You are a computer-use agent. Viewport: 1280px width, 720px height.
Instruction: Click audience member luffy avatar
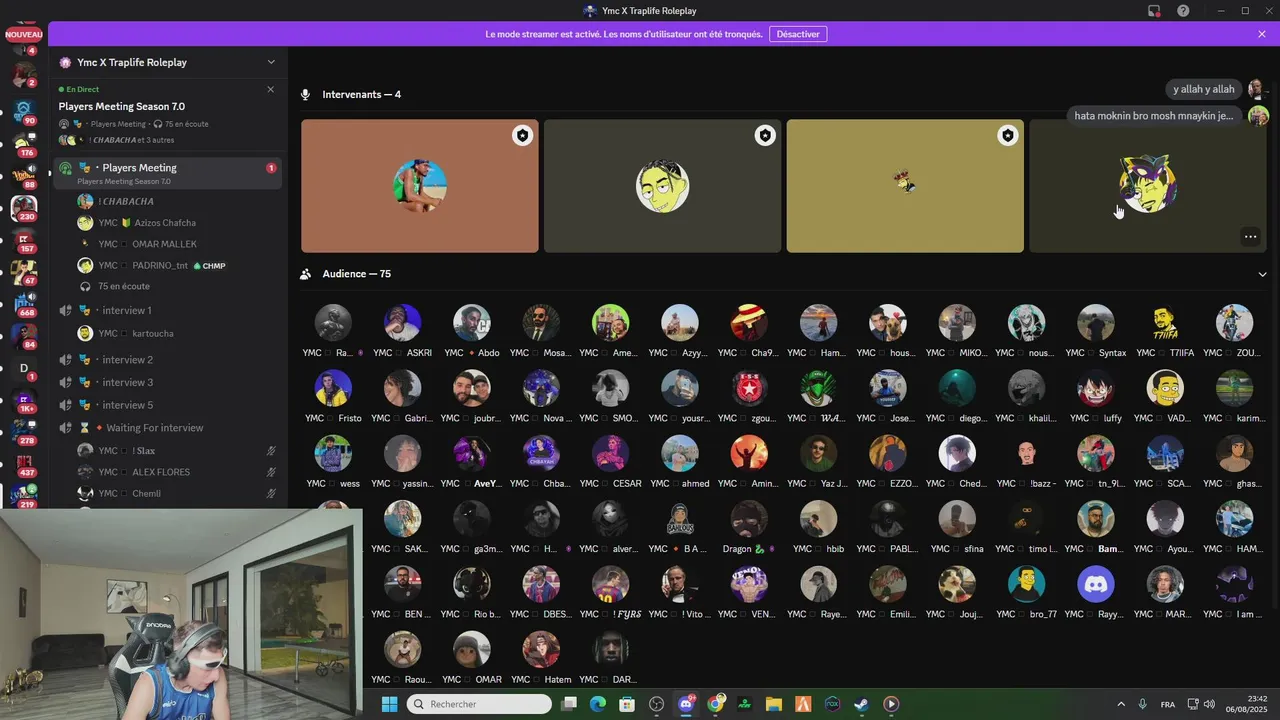1096,388
